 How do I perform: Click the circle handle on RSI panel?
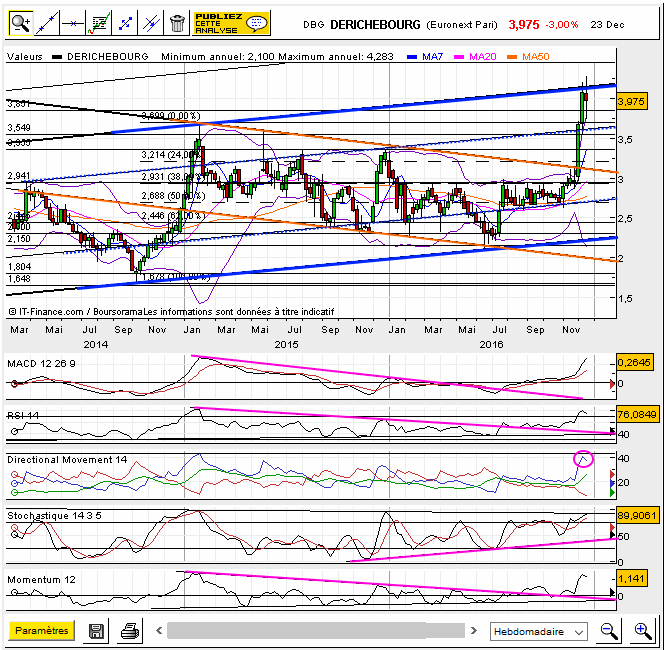(x=14, y=431)
